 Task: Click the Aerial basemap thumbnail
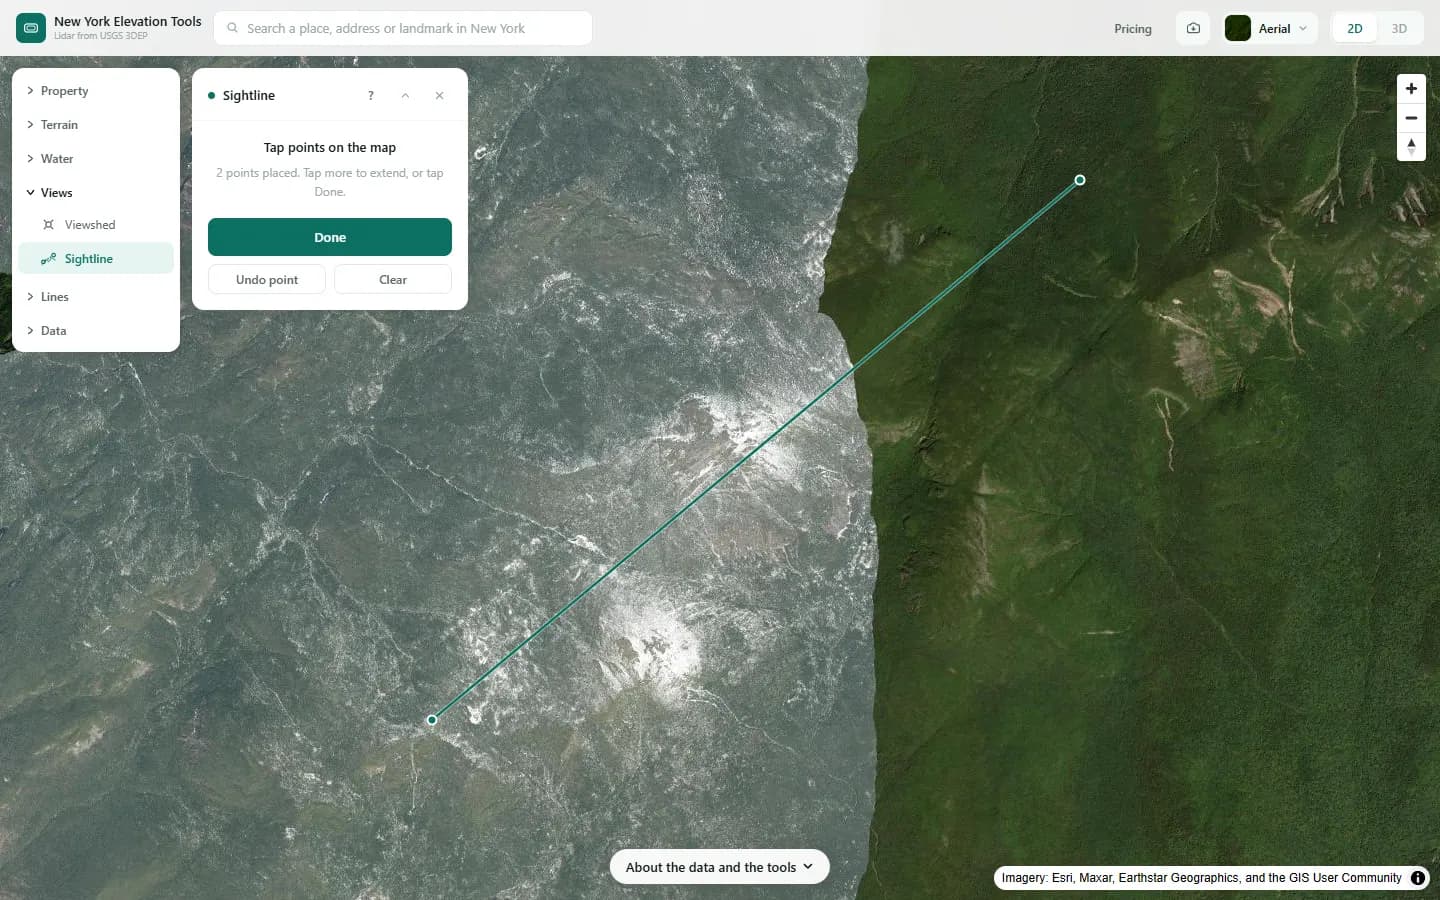click(1238, 28)
